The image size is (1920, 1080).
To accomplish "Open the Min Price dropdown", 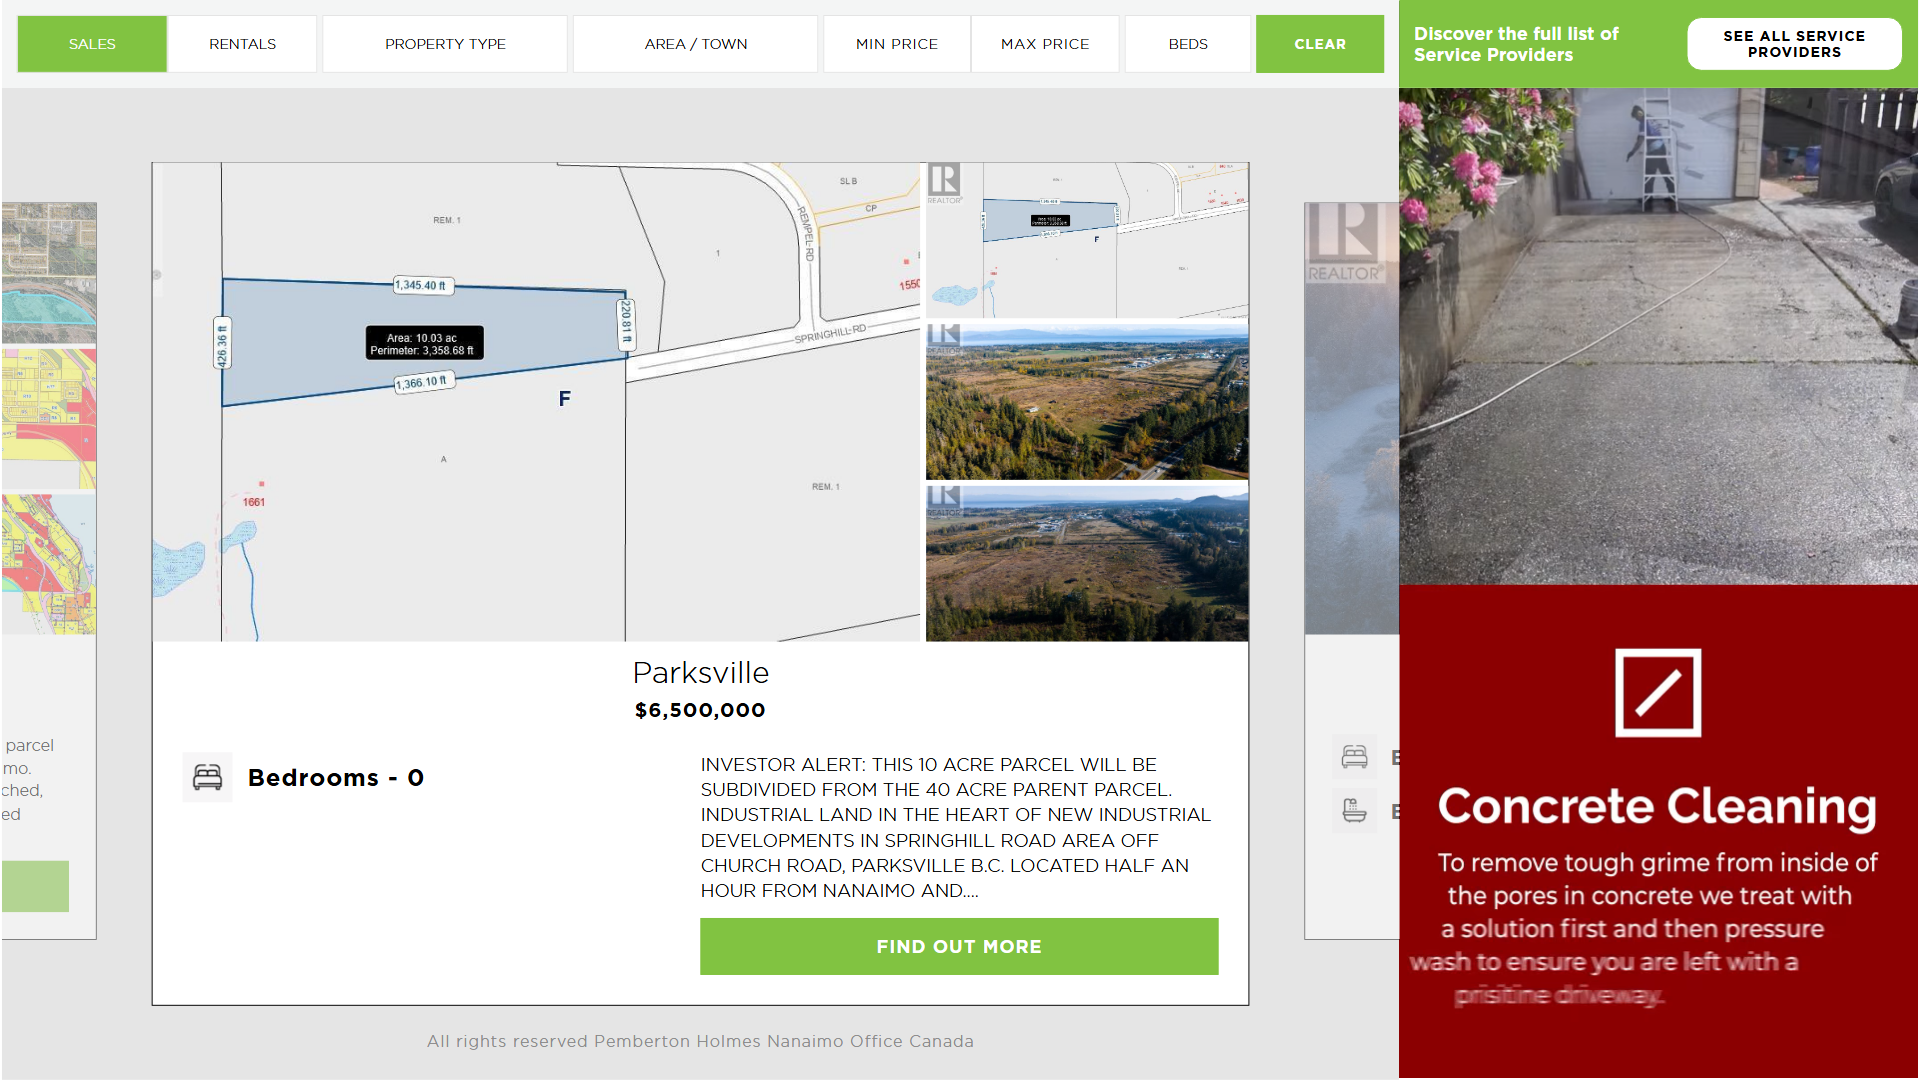I will point(896,44).
